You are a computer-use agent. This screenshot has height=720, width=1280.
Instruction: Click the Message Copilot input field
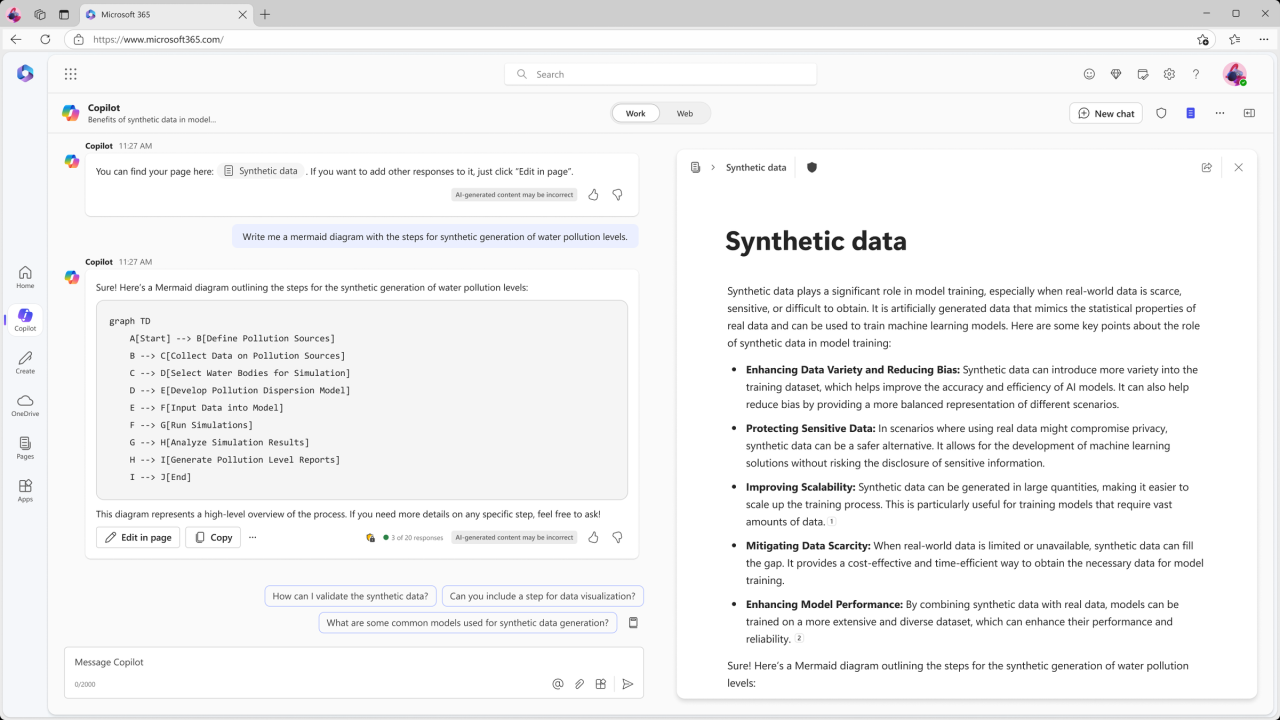[300, 662]
